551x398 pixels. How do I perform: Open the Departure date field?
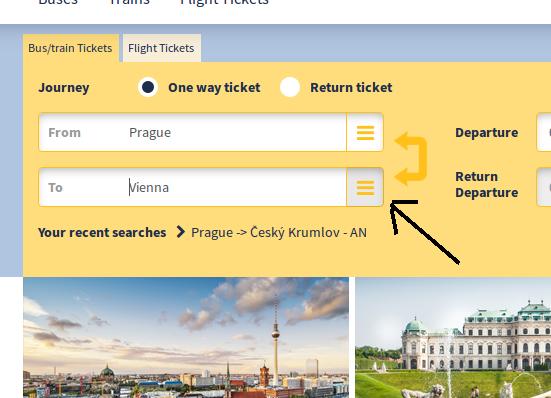[544, 132]
